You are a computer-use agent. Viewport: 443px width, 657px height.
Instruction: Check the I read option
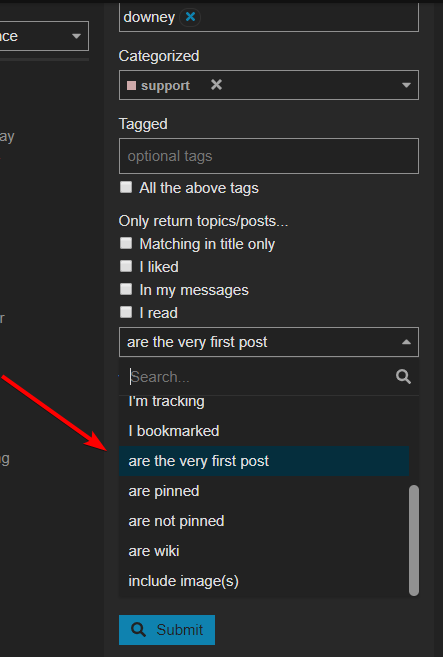click(126, 312)
